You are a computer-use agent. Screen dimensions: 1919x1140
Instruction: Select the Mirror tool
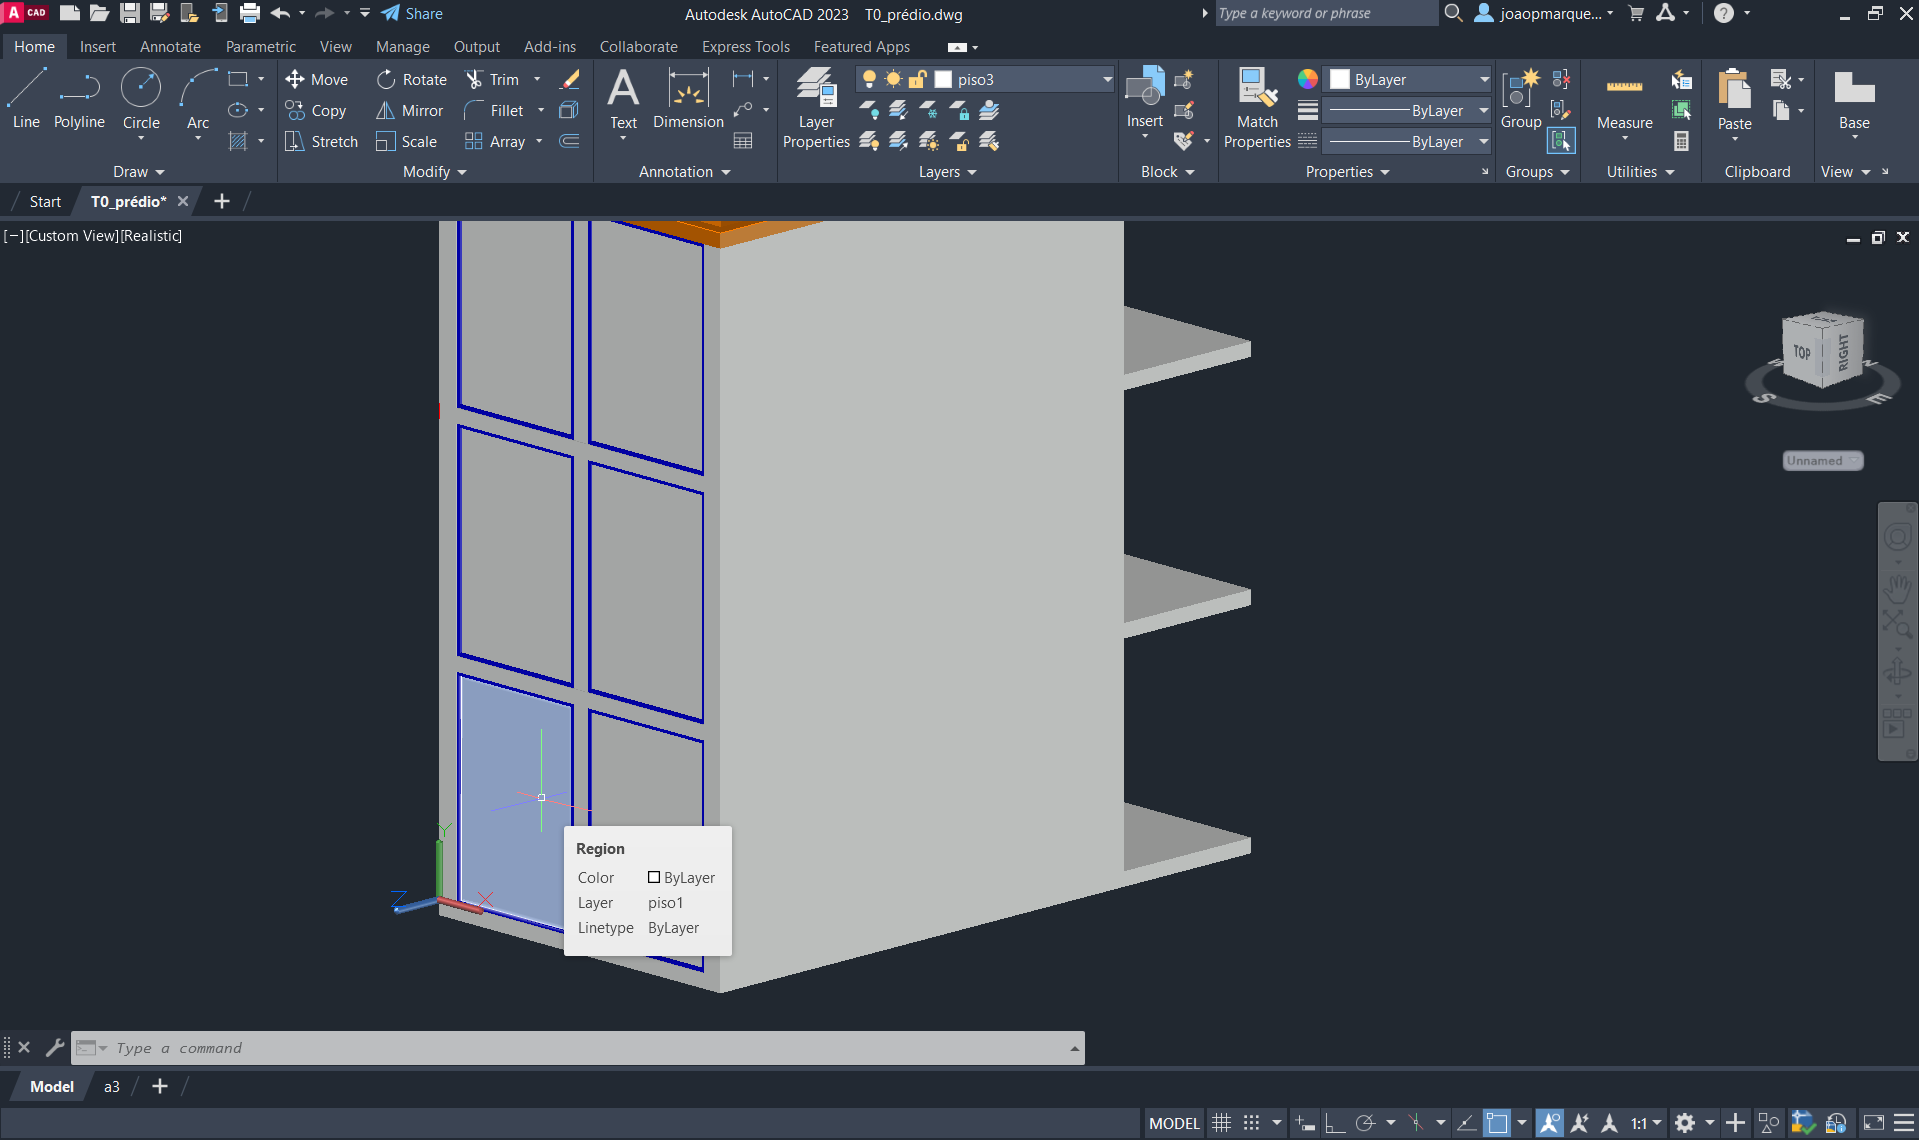(x=409, y=111)
